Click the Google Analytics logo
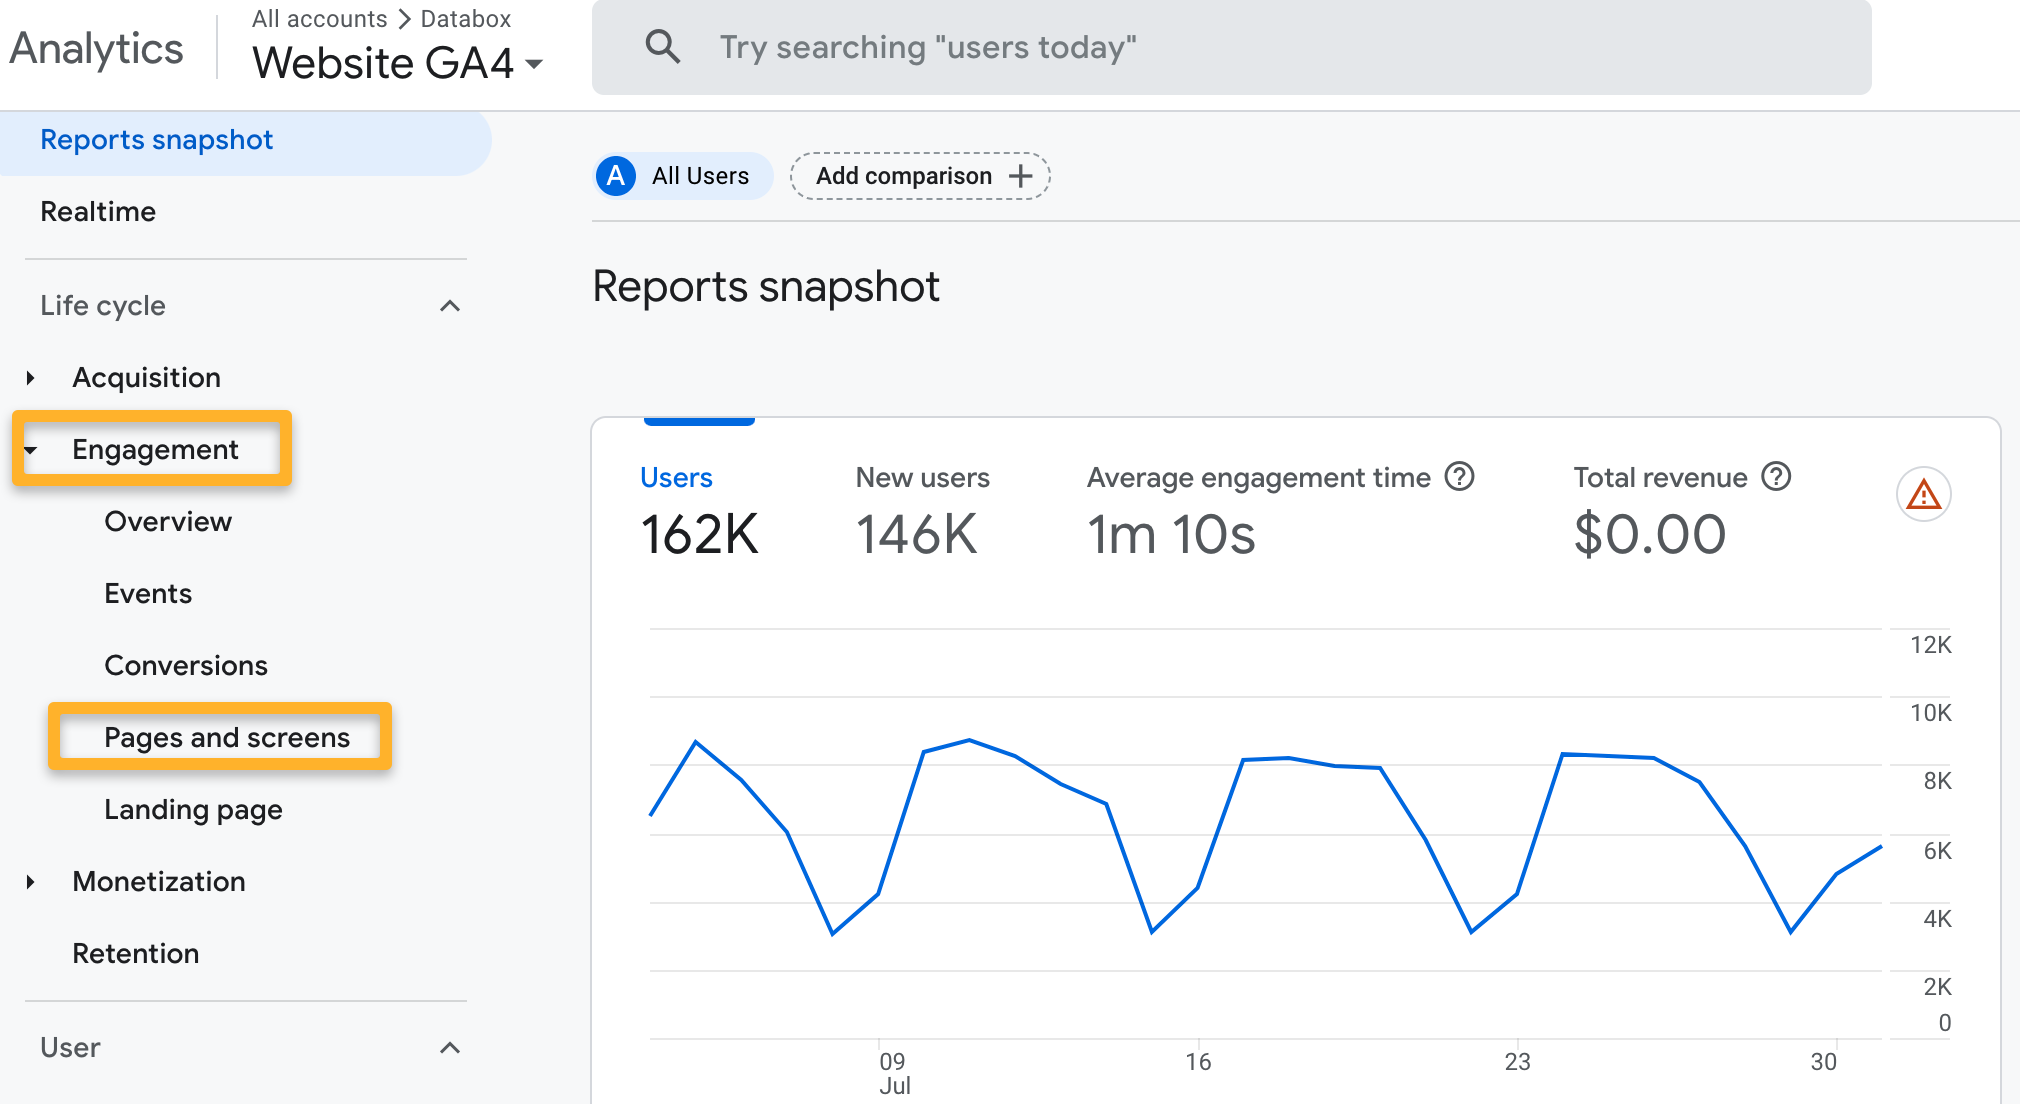This screenshot has height=1104, width=2020. pyautogui.click(x=96, y=46)
